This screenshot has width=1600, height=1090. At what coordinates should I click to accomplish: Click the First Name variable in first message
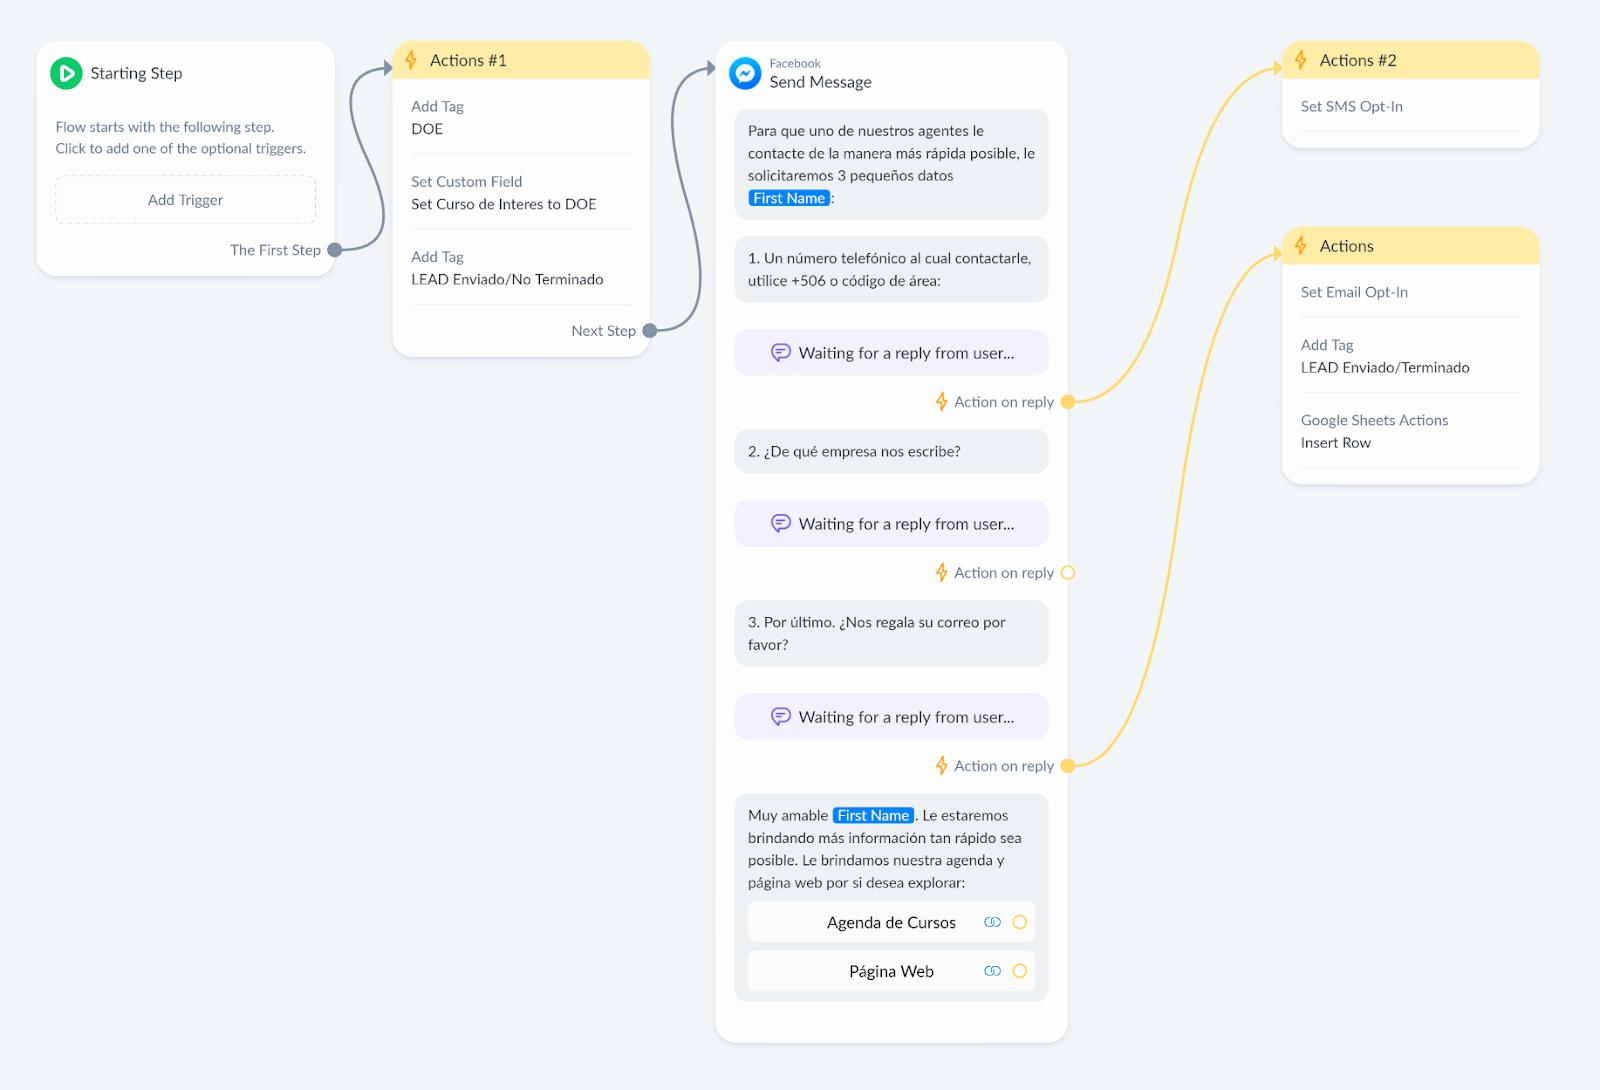coord(790,198)
